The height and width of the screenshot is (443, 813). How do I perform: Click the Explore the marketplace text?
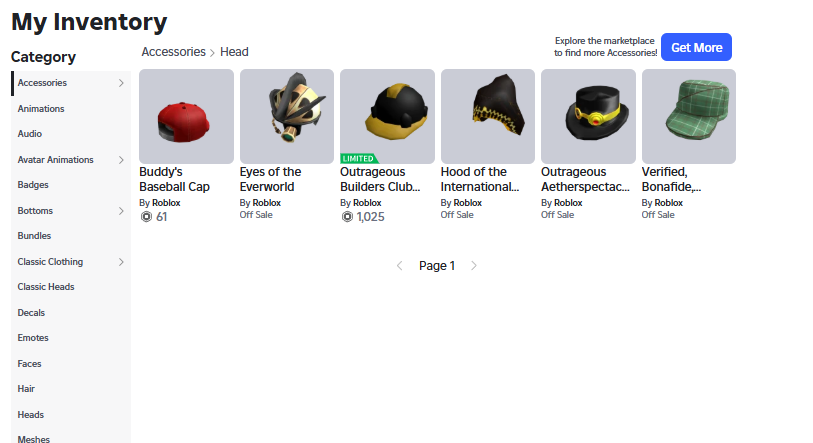click(605, 47)
